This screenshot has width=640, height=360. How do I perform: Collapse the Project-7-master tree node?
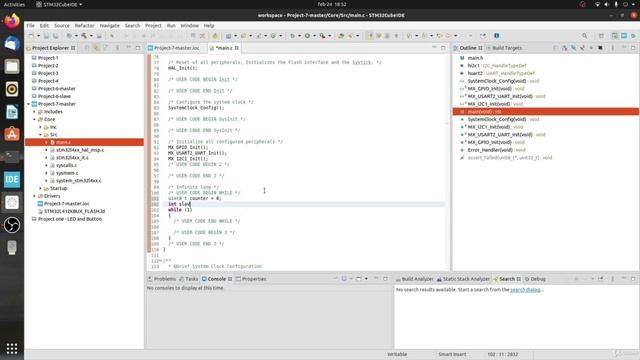click(x=29, y=104)
